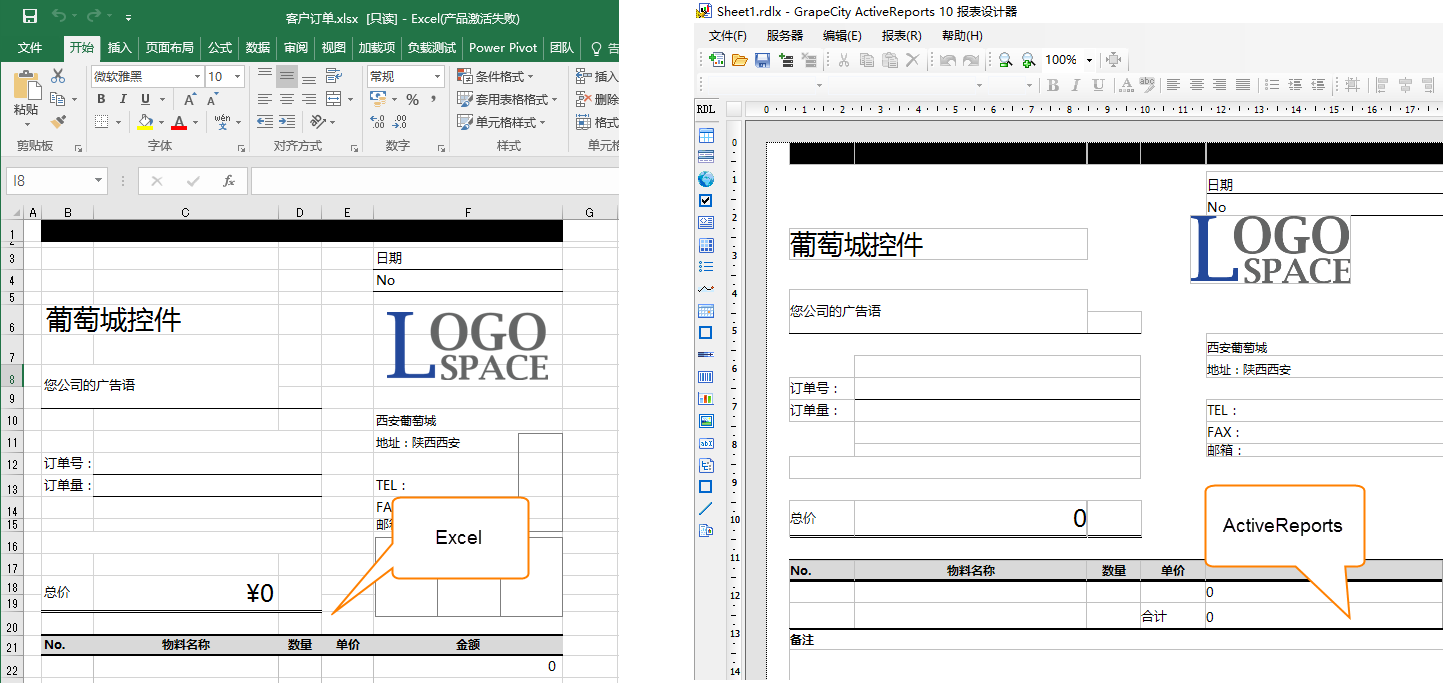Open ActiveReports 报表(R) menu
Screen dimensions: 1443x683
[x=901, y=35]
